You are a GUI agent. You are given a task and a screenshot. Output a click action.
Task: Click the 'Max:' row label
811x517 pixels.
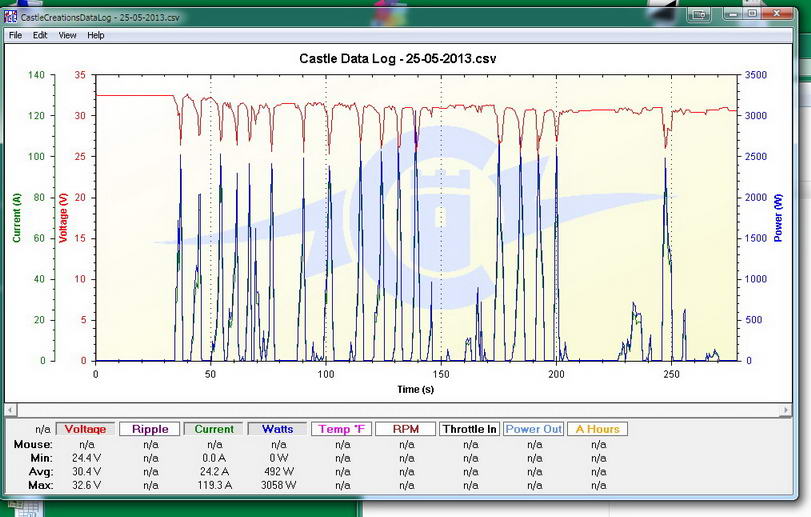[x=40, y=485]
